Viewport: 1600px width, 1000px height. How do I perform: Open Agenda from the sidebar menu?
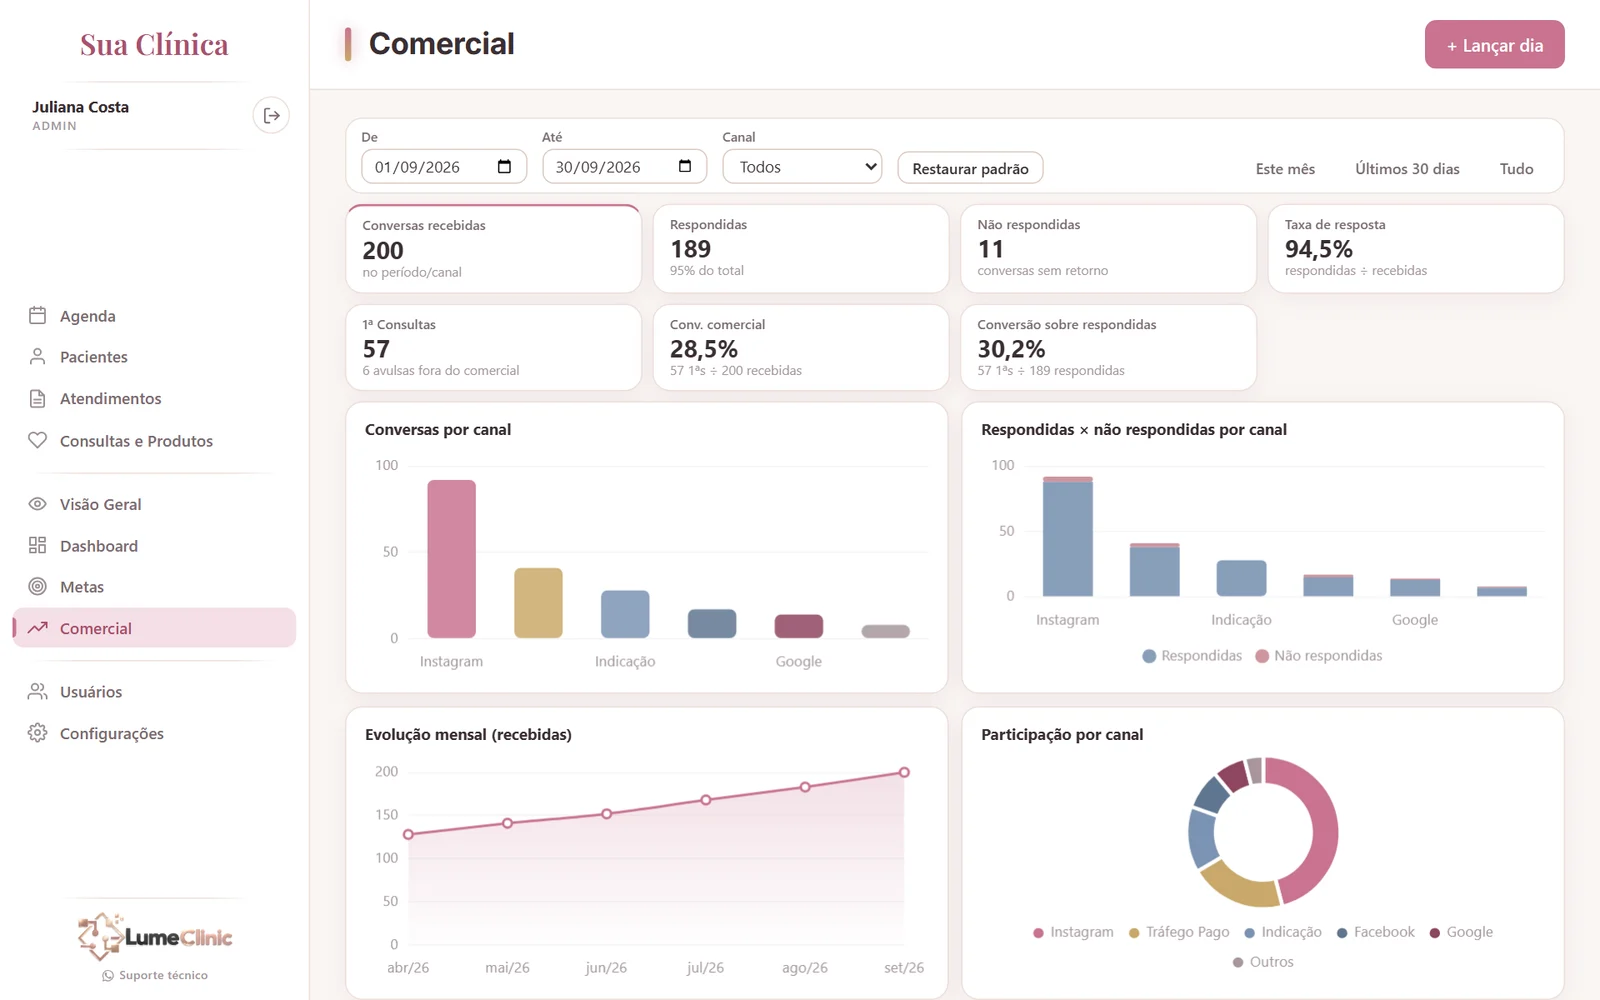tap(154, 316)
